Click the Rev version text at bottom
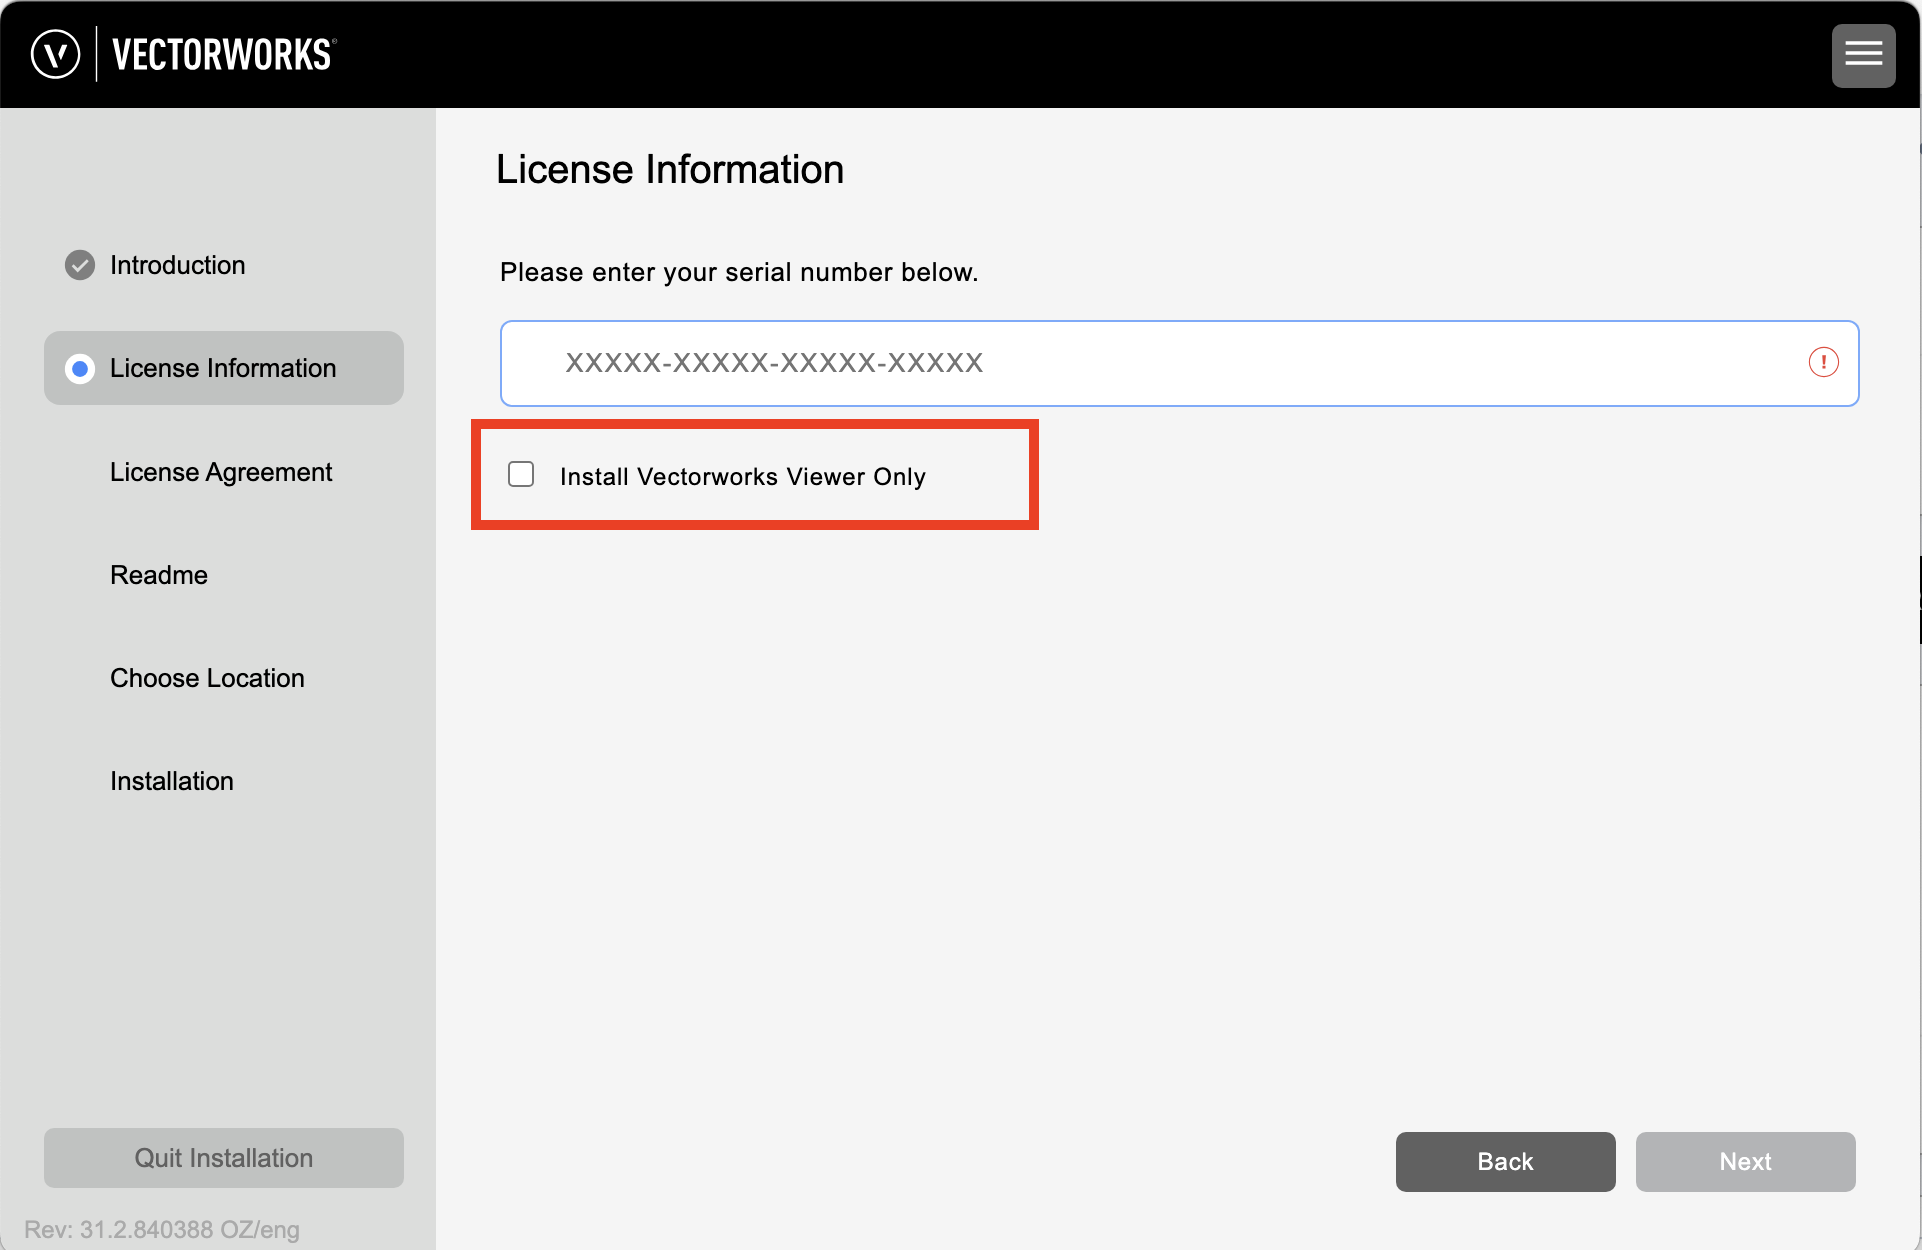The height and width of the screenshot is (1250, 1922). 162,1229
